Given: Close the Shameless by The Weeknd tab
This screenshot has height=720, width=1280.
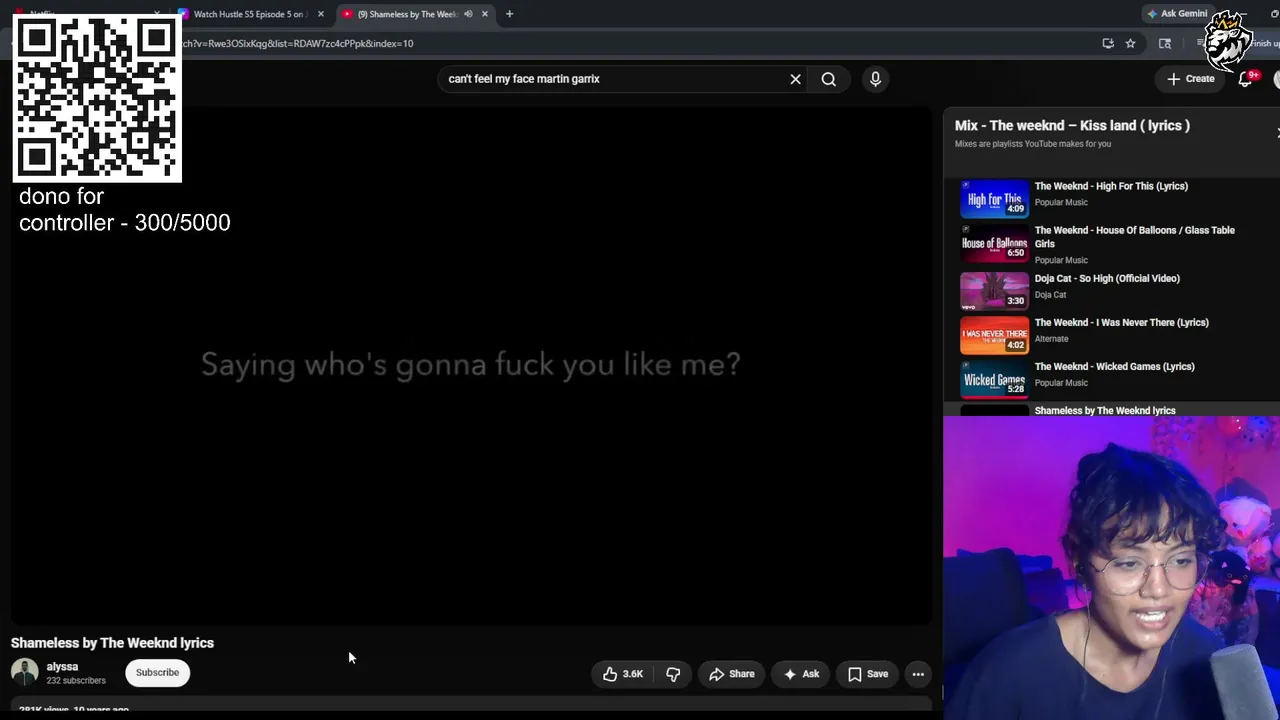Looking at the screenshot, I should click(x=485, y=14).
